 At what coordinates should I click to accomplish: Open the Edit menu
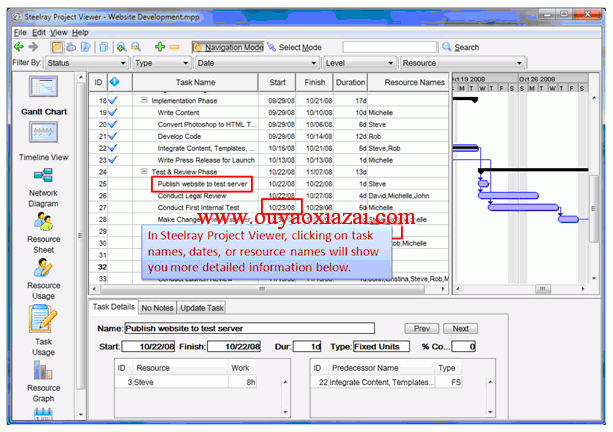39,32
